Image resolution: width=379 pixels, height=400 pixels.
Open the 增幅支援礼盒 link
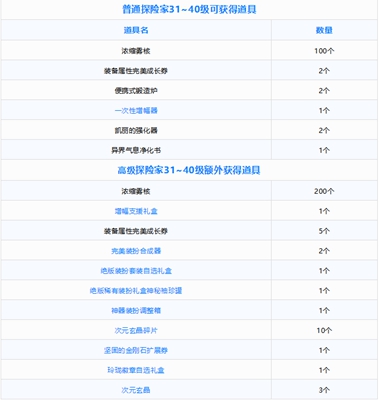[136, 211]
